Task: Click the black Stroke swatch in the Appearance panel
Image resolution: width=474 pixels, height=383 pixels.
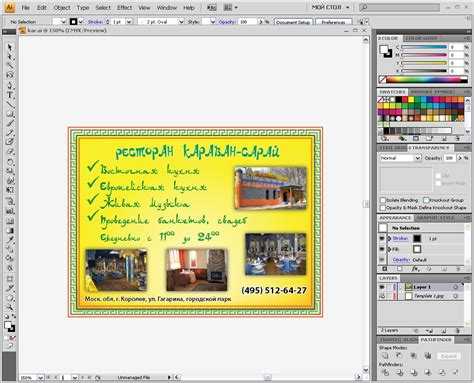Action: [x=417, y=238]
